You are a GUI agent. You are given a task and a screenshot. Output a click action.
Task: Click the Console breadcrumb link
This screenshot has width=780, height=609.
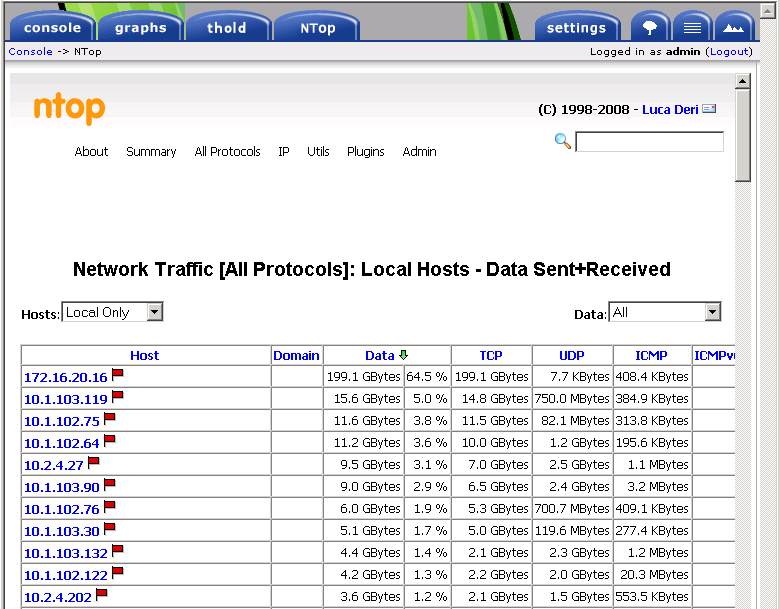pyautogui.click(x=30, y=51)
